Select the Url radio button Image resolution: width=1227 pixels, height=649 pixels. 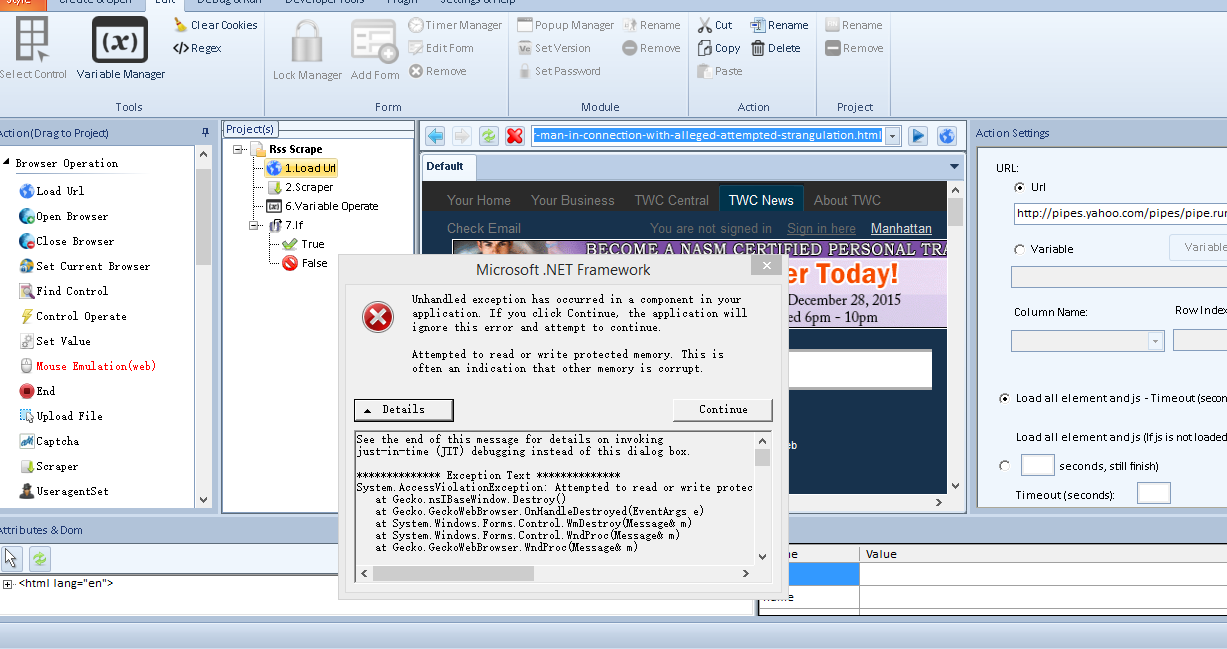pos(1019,187)
